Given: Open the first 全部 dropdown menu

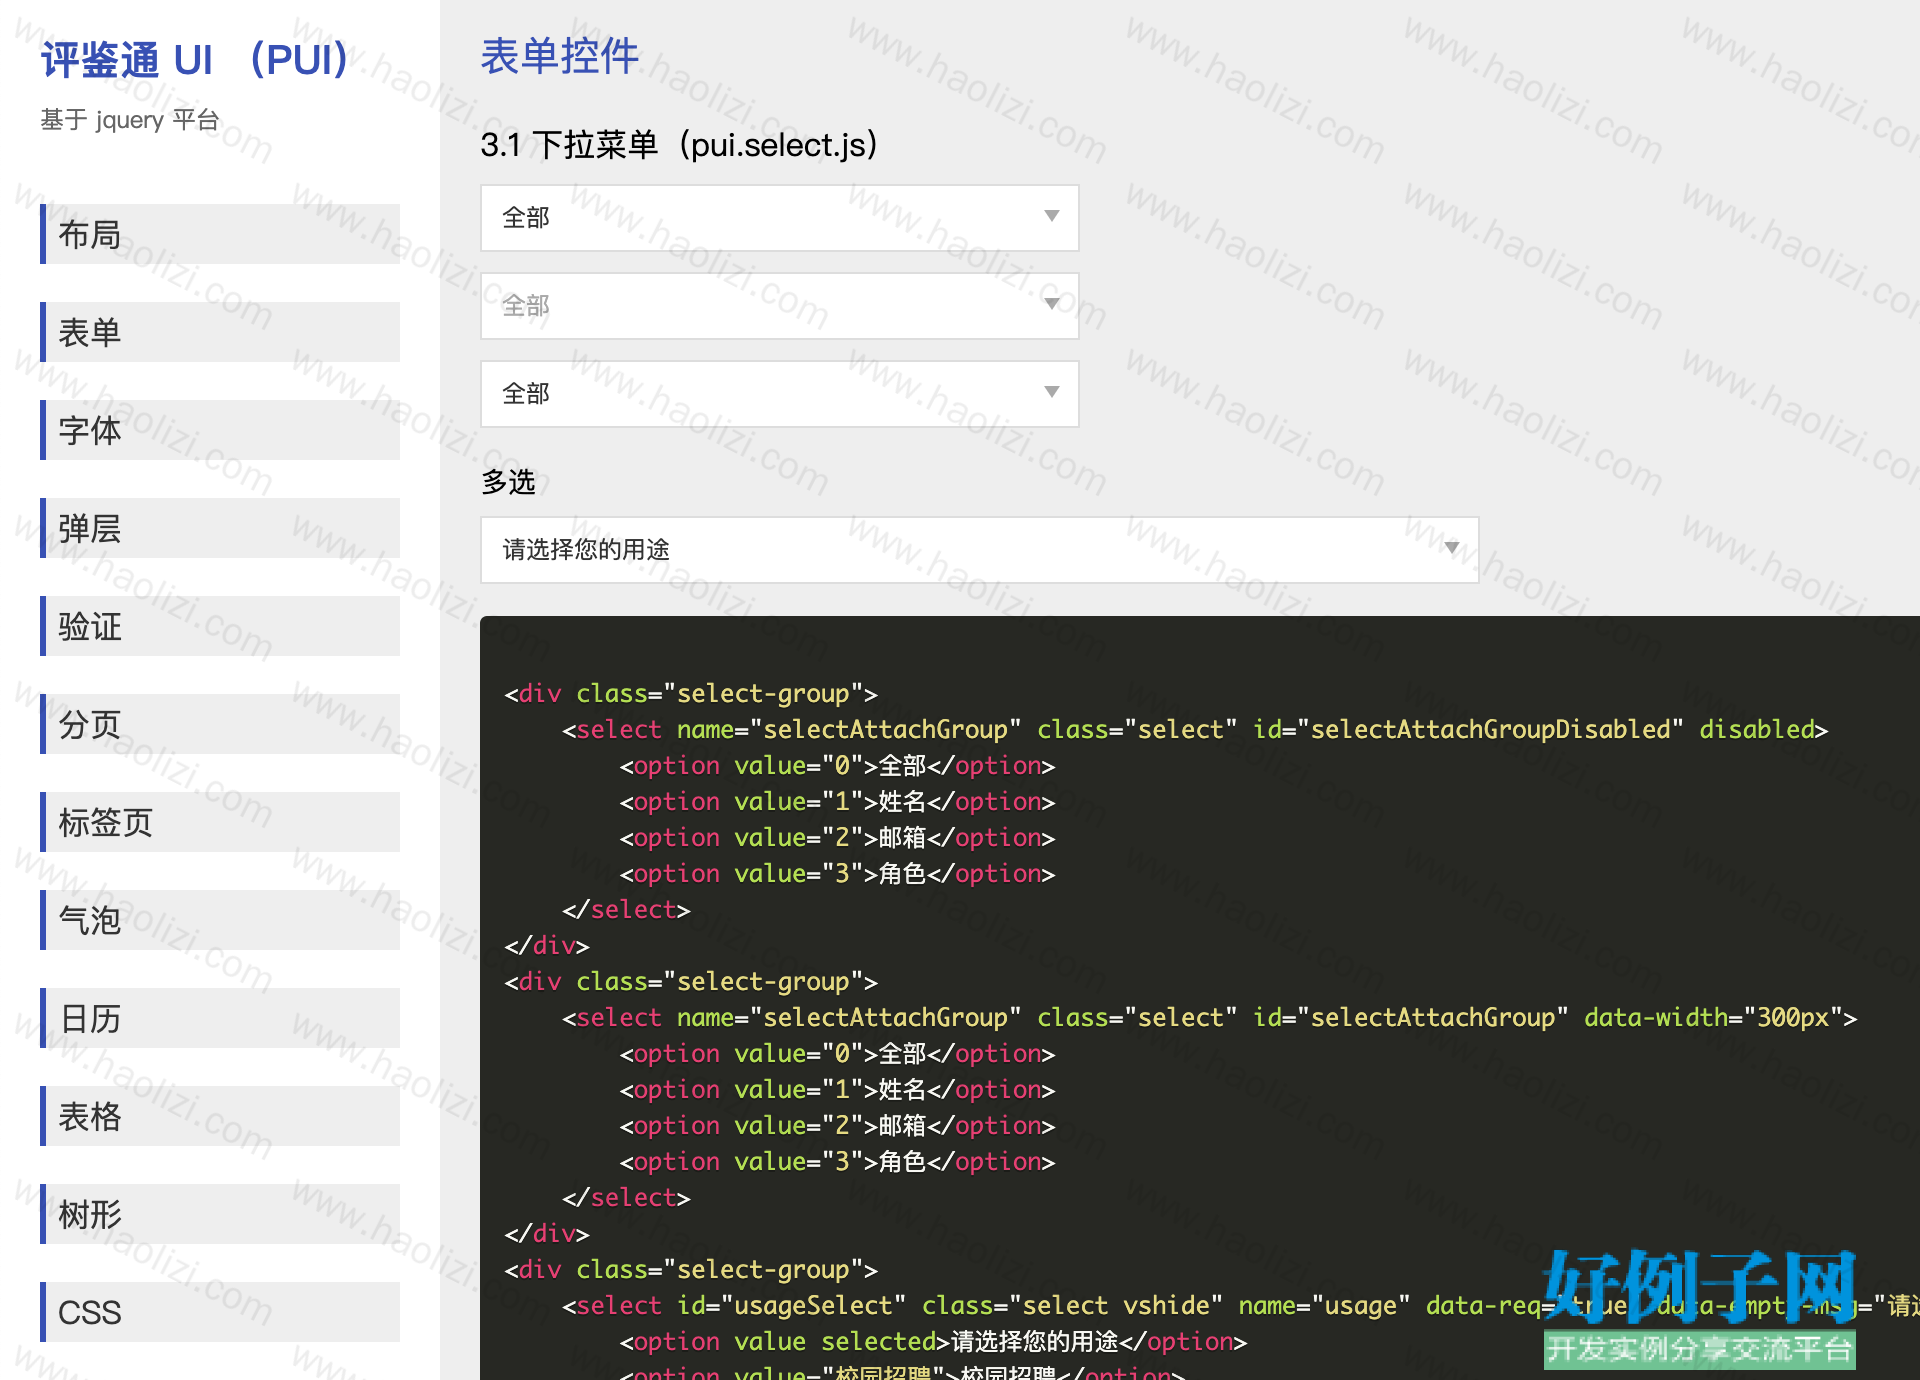Looking at the screenshot, I should click(x=780, y=217).
